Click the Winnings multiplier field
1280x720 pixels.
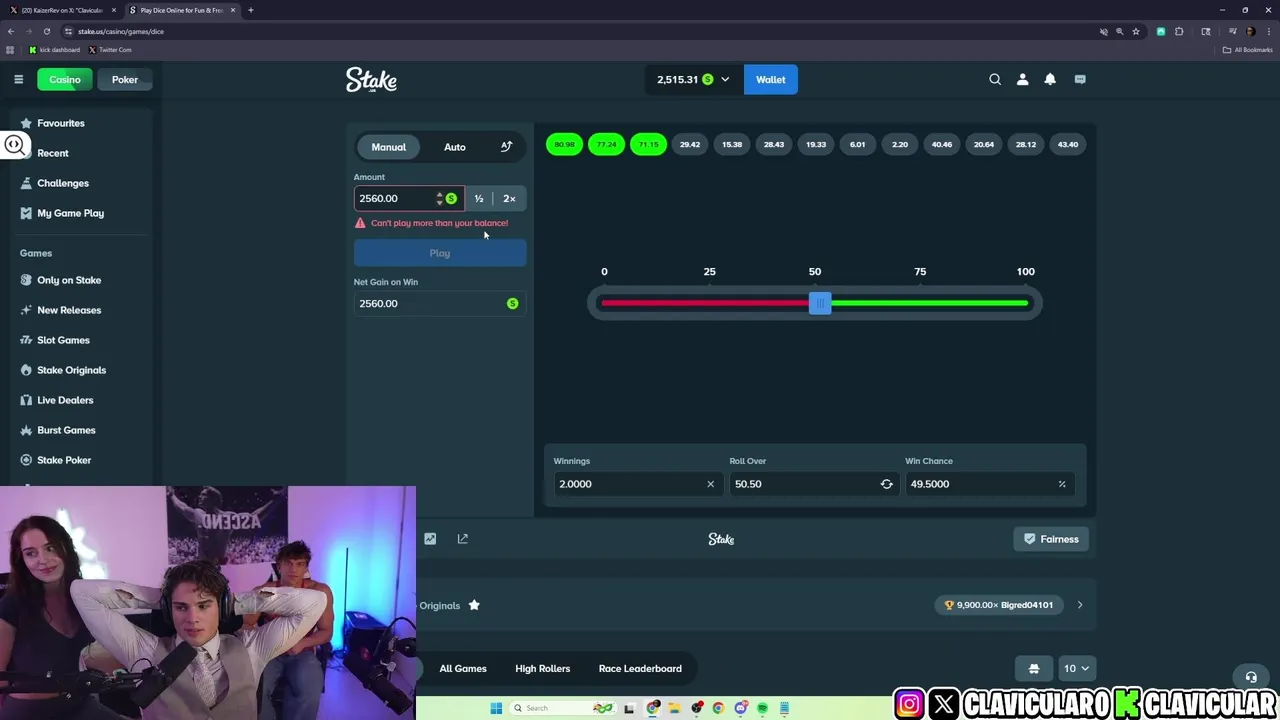(637, 484)
